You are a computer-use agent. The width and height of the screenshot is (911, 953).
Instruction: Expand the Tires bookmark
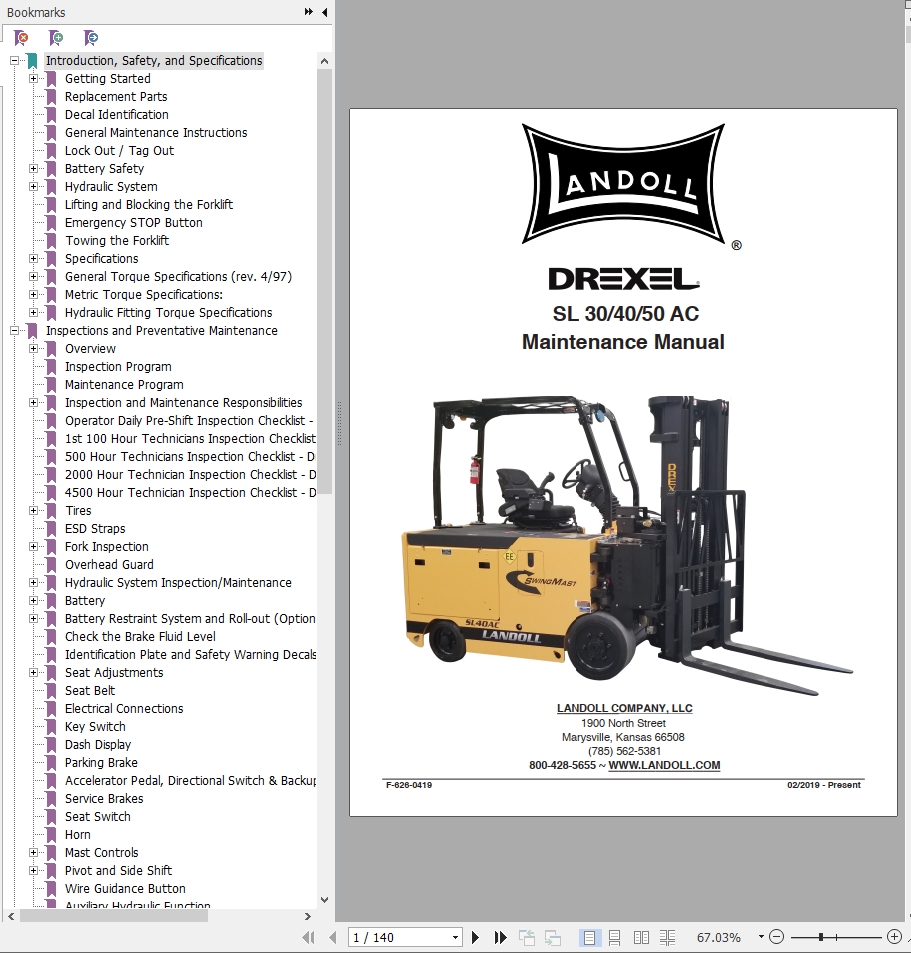(x=33, y=511)
